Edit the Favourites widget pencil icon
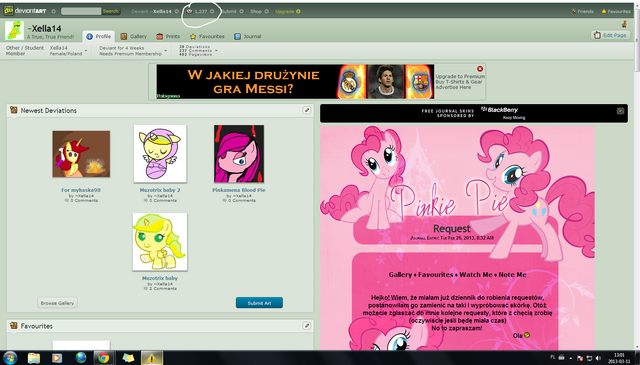 (x=307, y=326)
